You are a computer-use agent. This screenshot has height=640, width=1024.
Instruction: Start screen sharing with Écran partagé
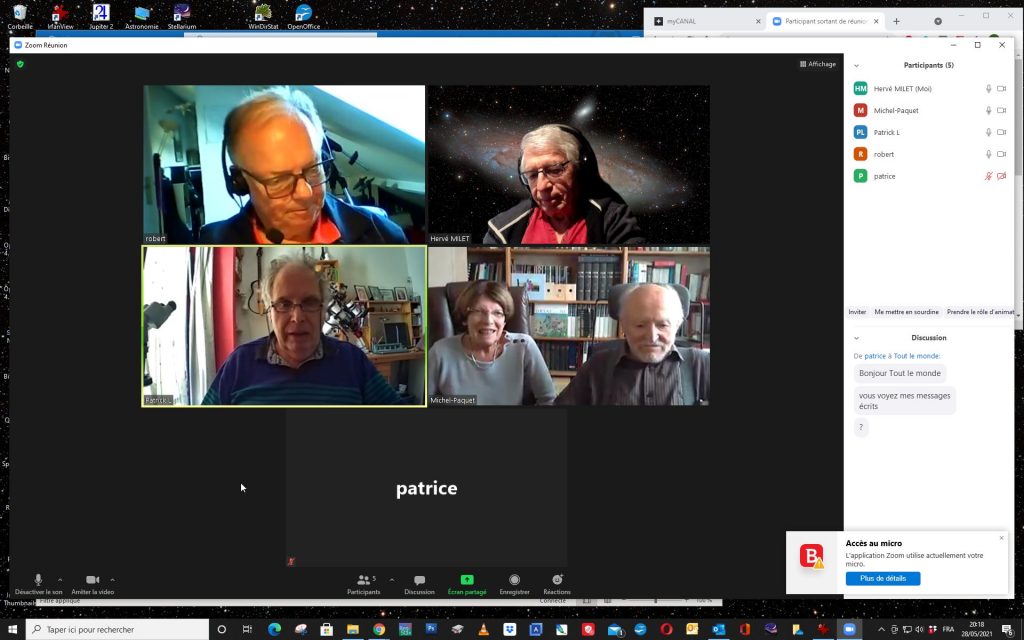click(x=467, y=584)
